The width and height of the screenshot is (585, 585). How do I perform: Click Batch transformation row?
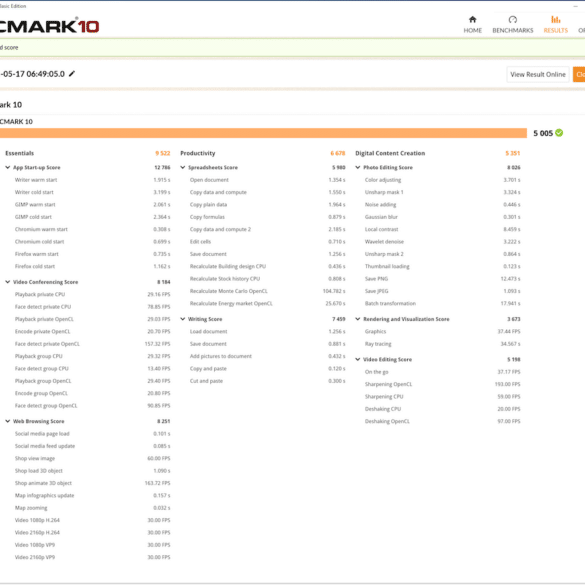click(x=442, y=303)
